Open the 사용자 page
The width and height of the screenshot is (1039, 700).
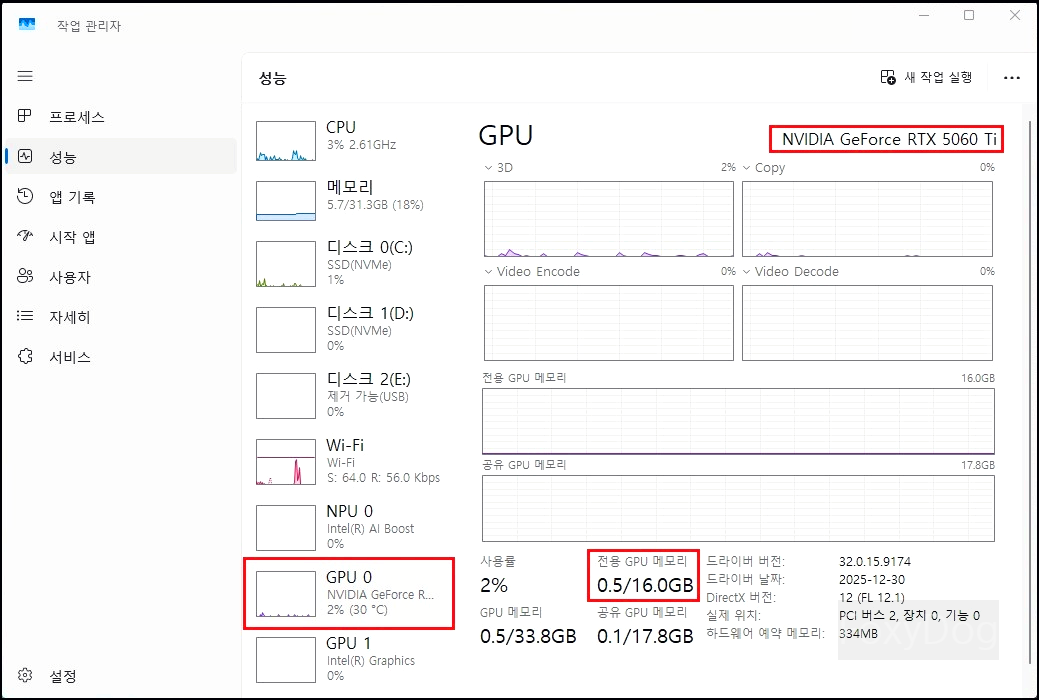pyautogui.click(x=121, y=276)
